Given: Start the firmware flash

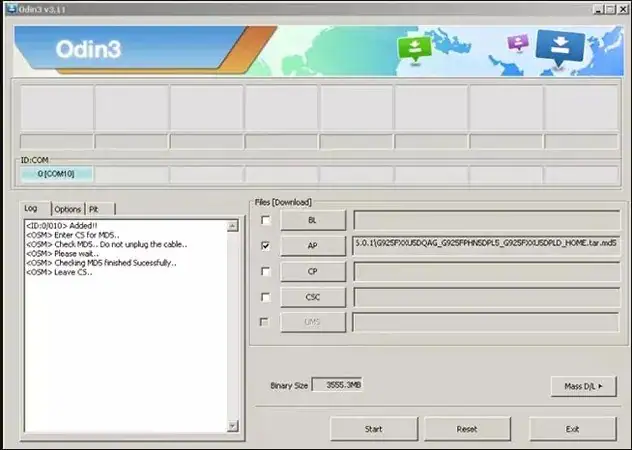Looking at the screenshot, I should point(374,429).
